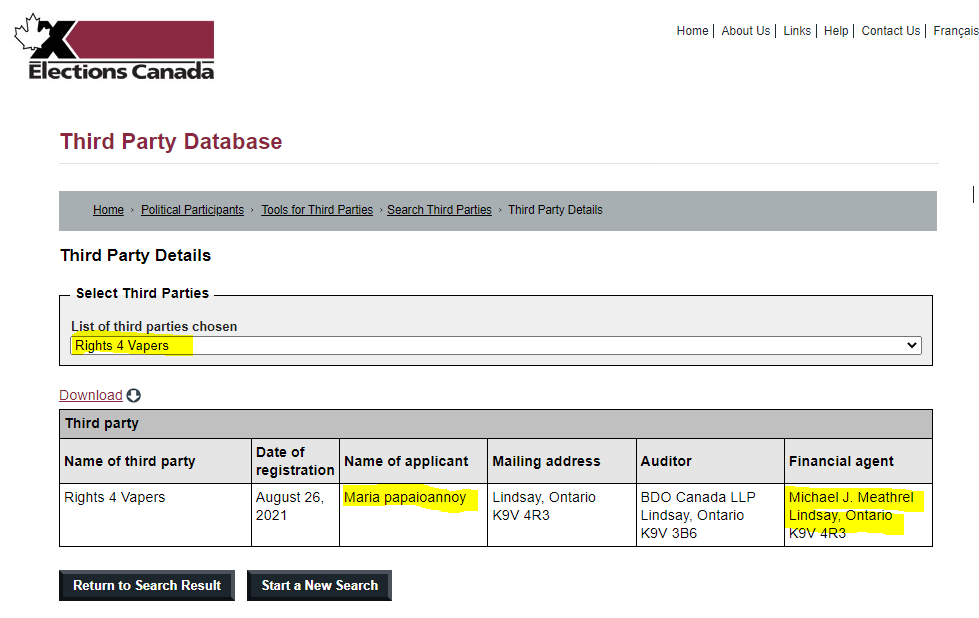Click the 'Select Third Parties' legend
The height and width of the screenshot is (618, 979).
(142, 293)
